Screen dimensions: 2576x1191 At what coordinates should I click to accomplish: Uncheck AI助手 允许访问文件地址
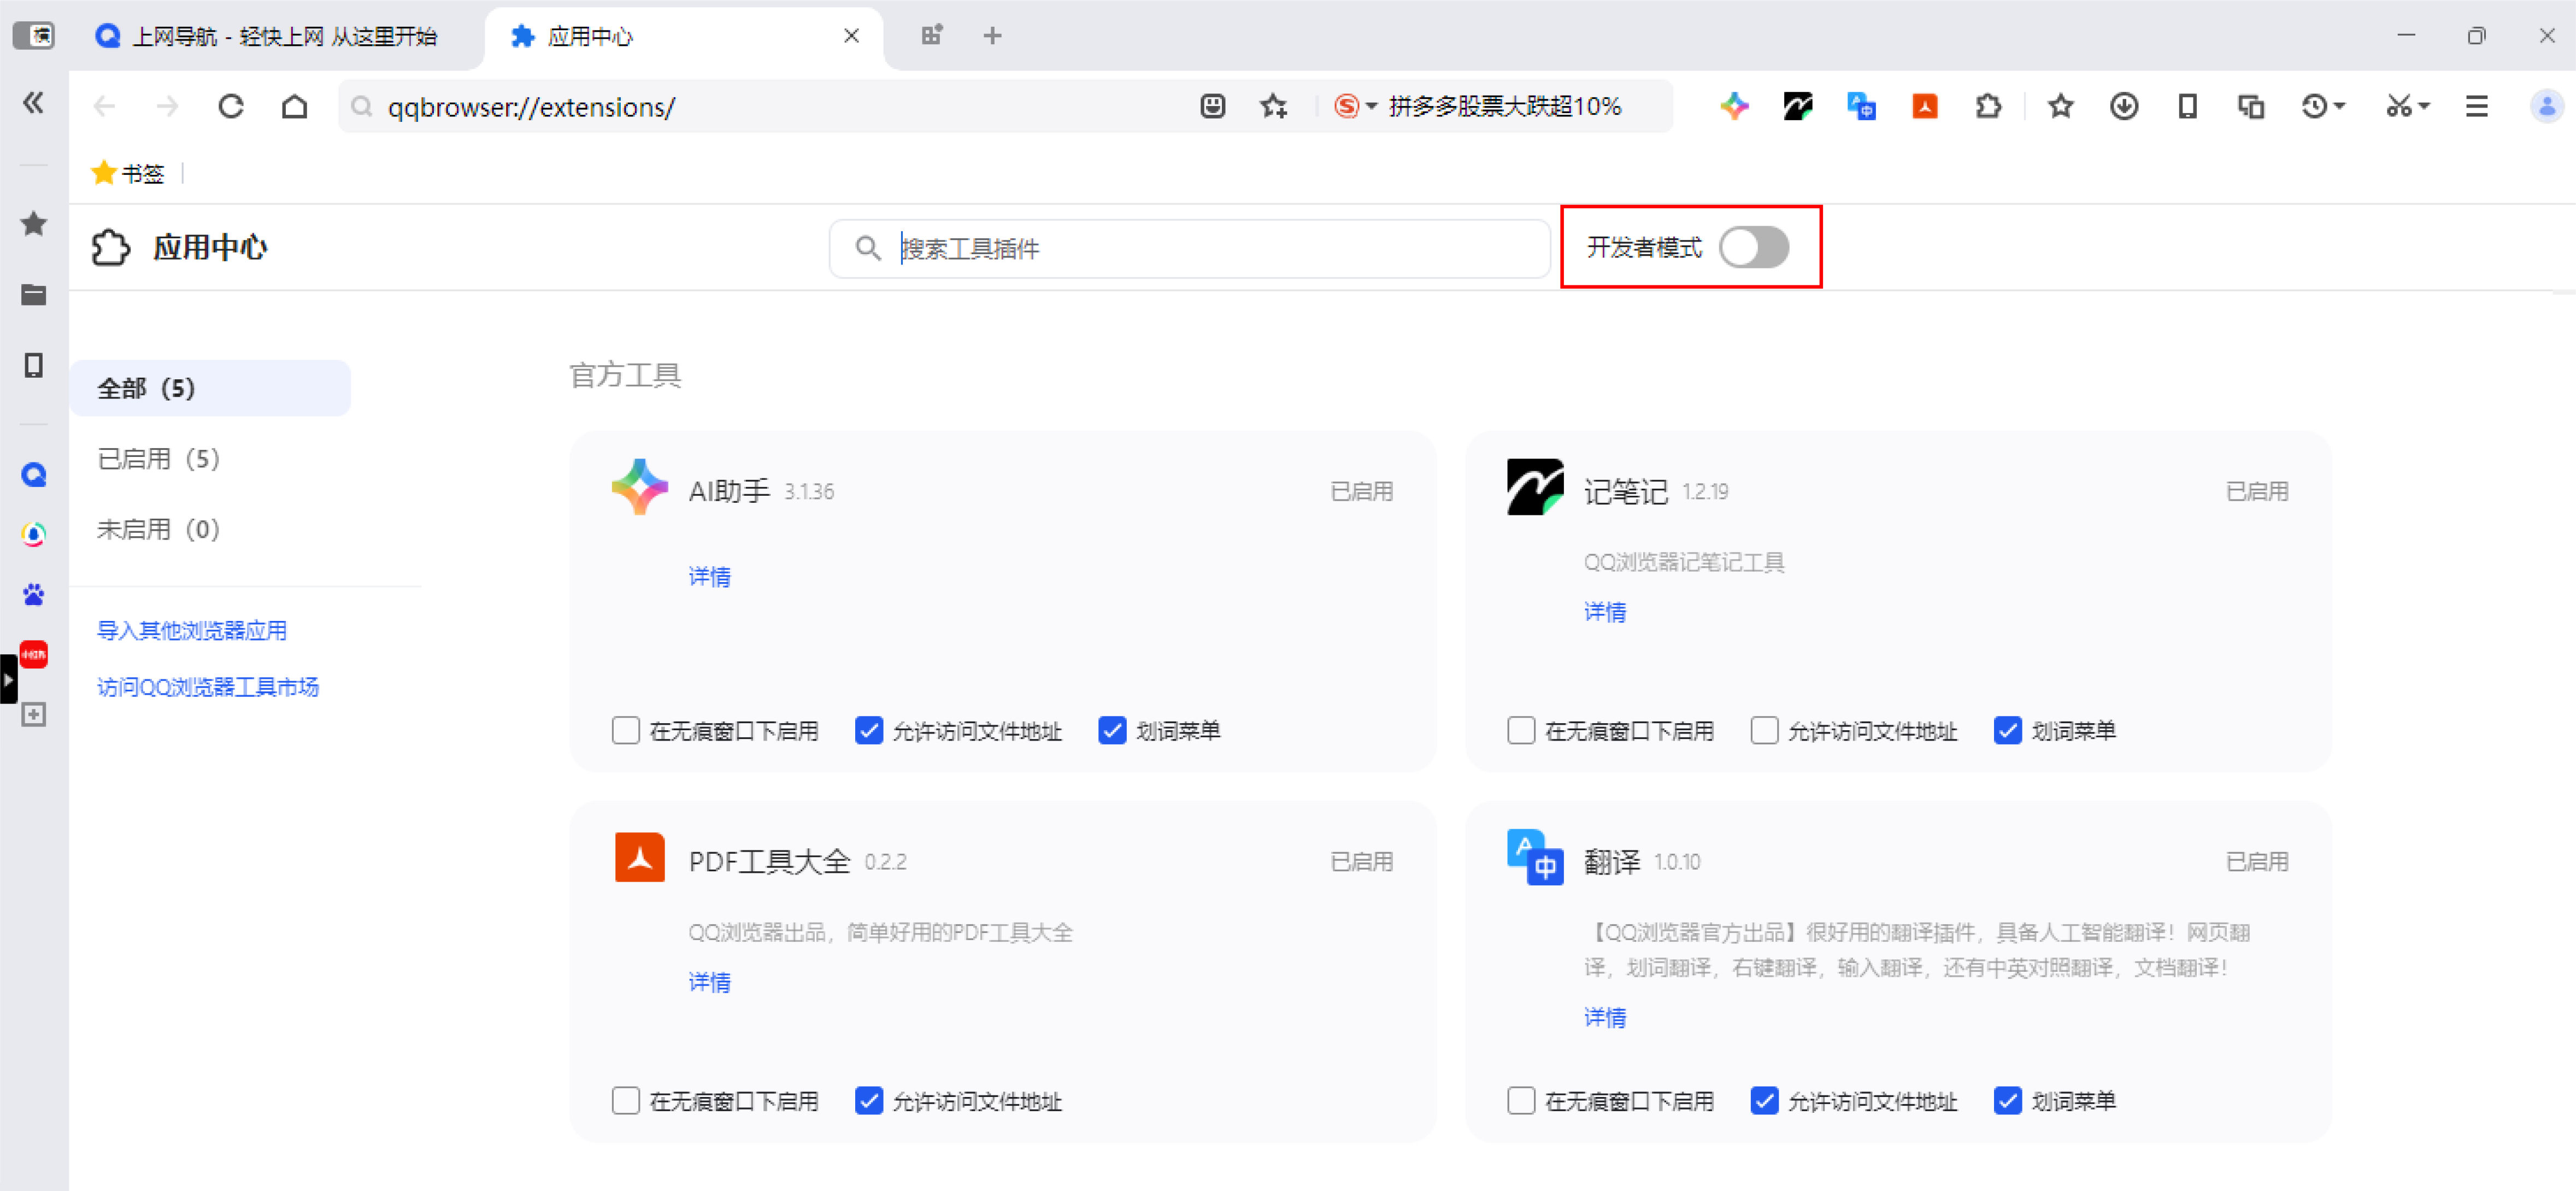click(869, 730)
